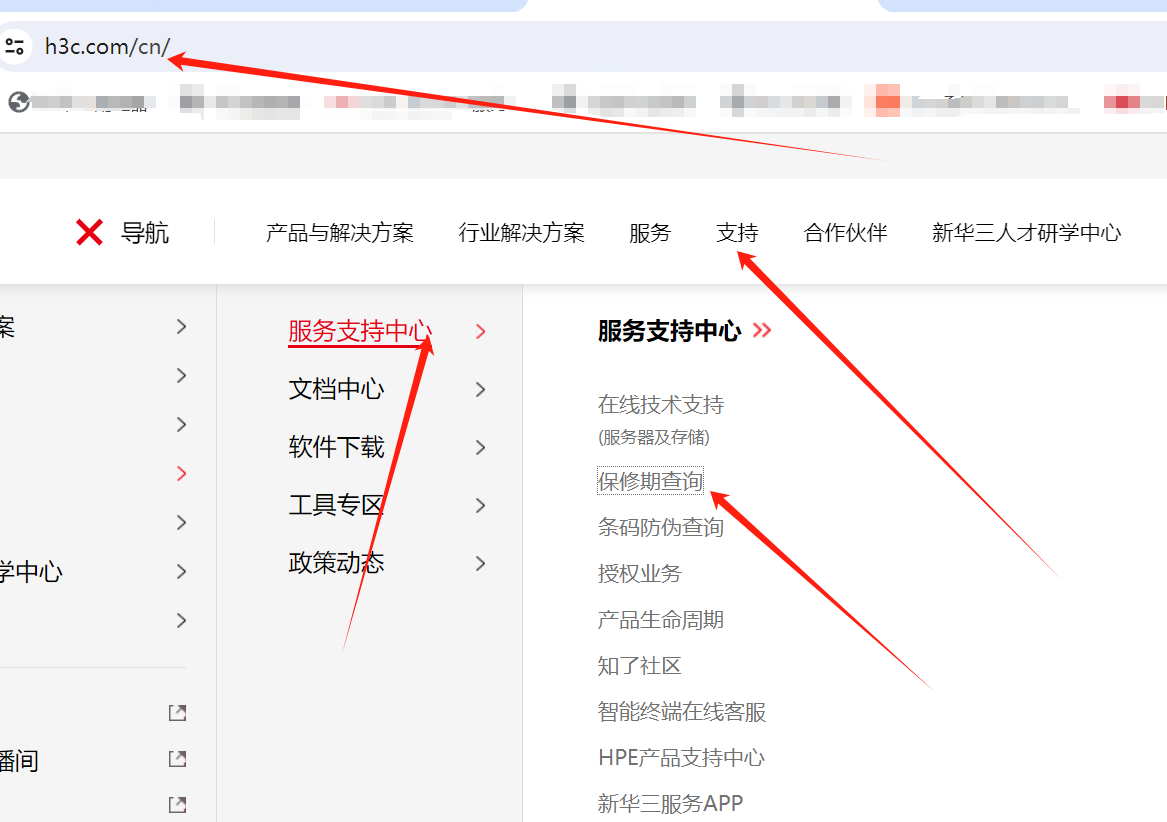Image resolution: width=1167 pixels, height=822 pixels.
Task: Select 服务支持中心 in the middle column
Action: click(x=360, y=331)
